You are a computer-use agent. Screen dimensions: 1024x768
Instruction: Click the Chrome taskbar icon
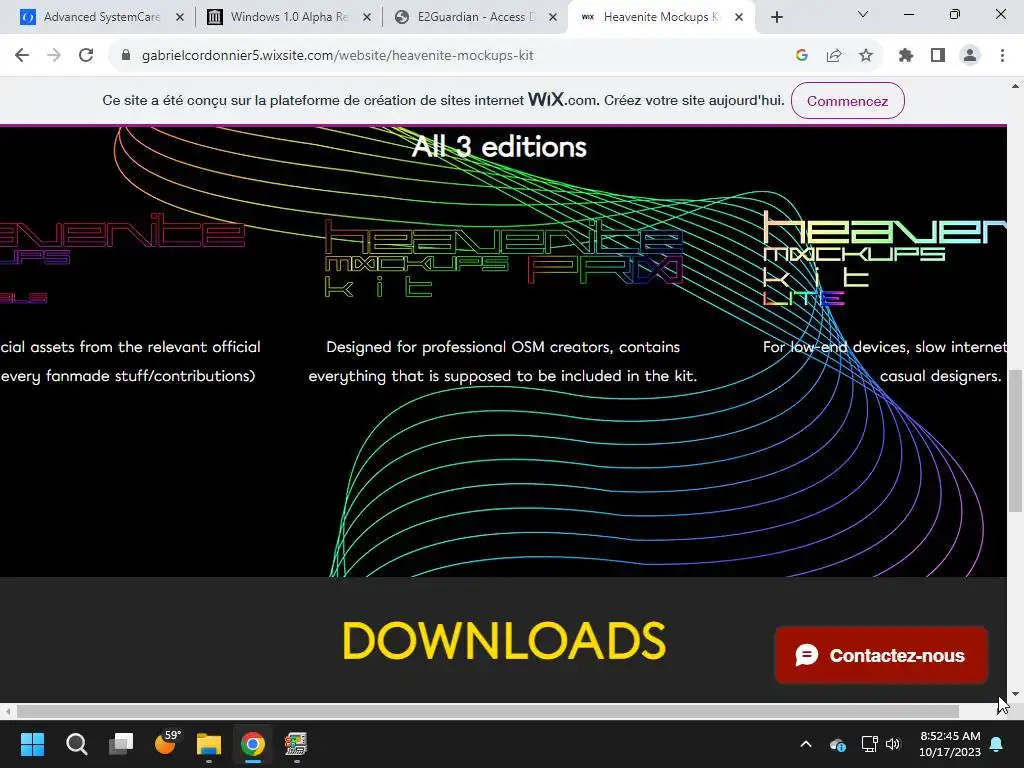[x=253, y=744]
